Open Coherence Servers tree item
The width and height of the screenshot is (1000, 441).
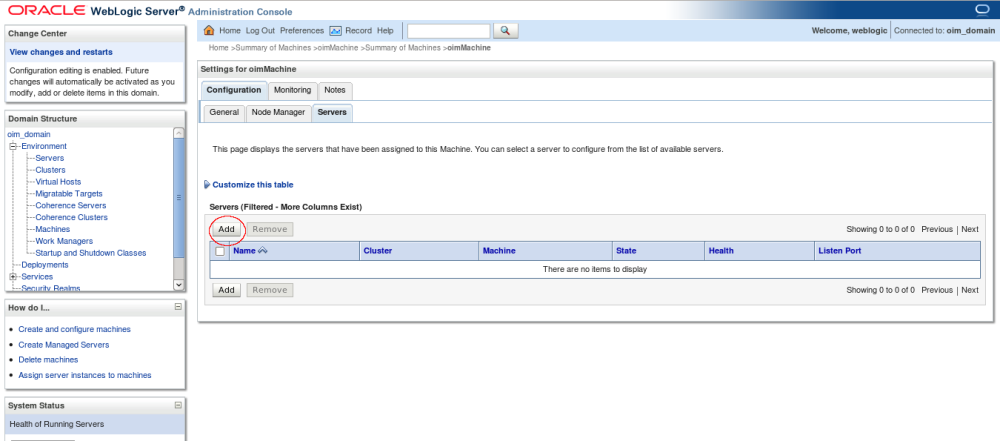71,206
